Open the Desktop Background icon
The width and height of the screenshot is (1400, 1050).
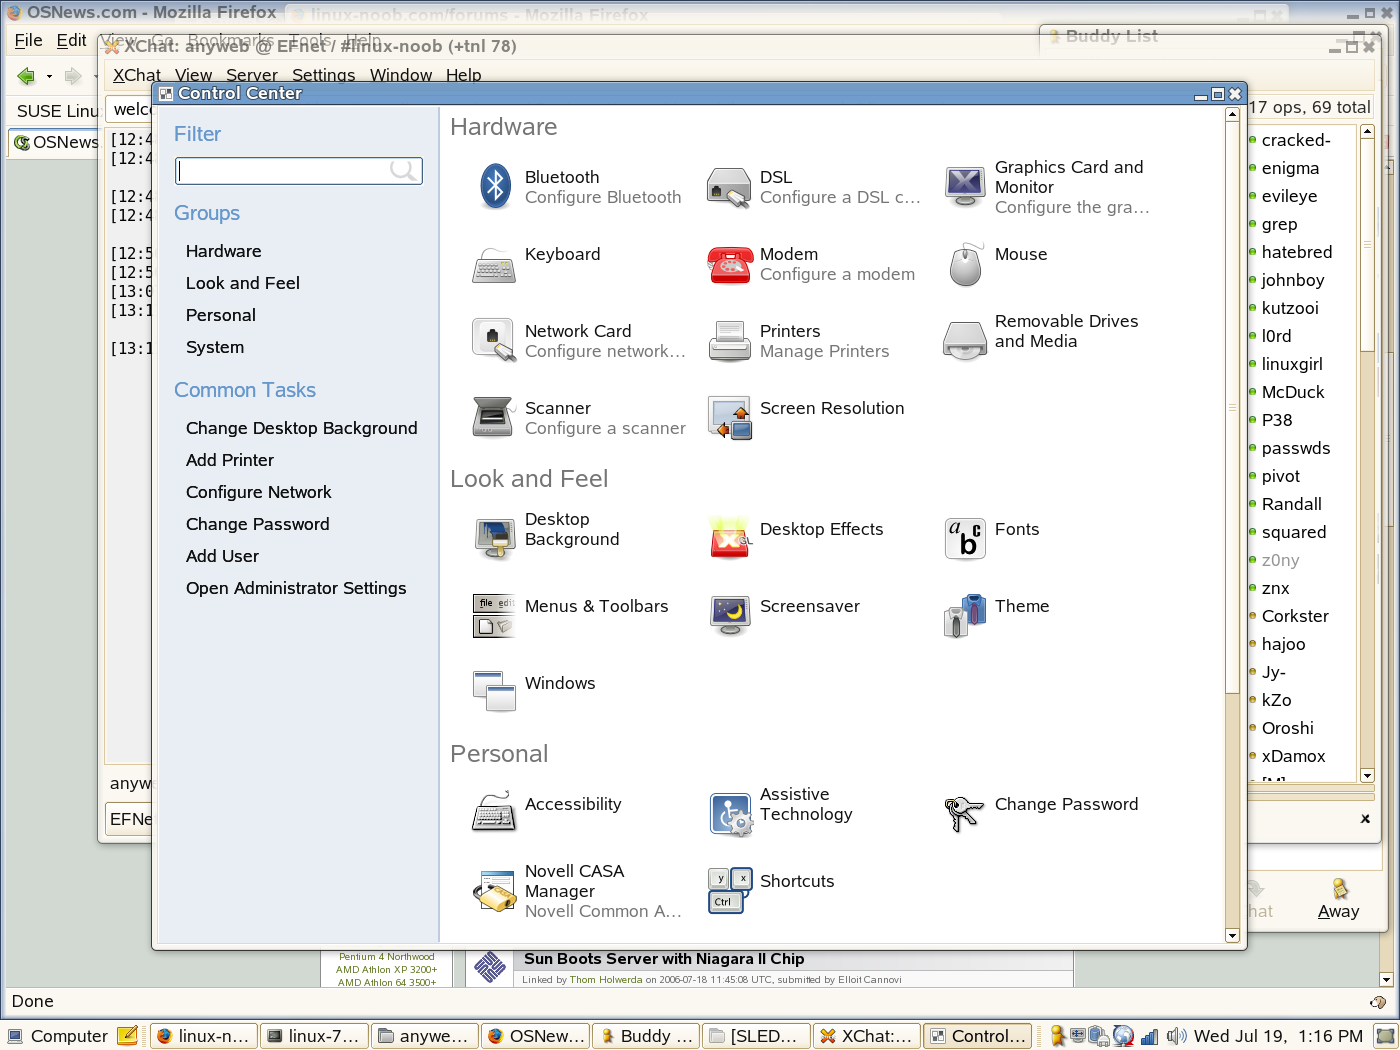click(494, 539)
